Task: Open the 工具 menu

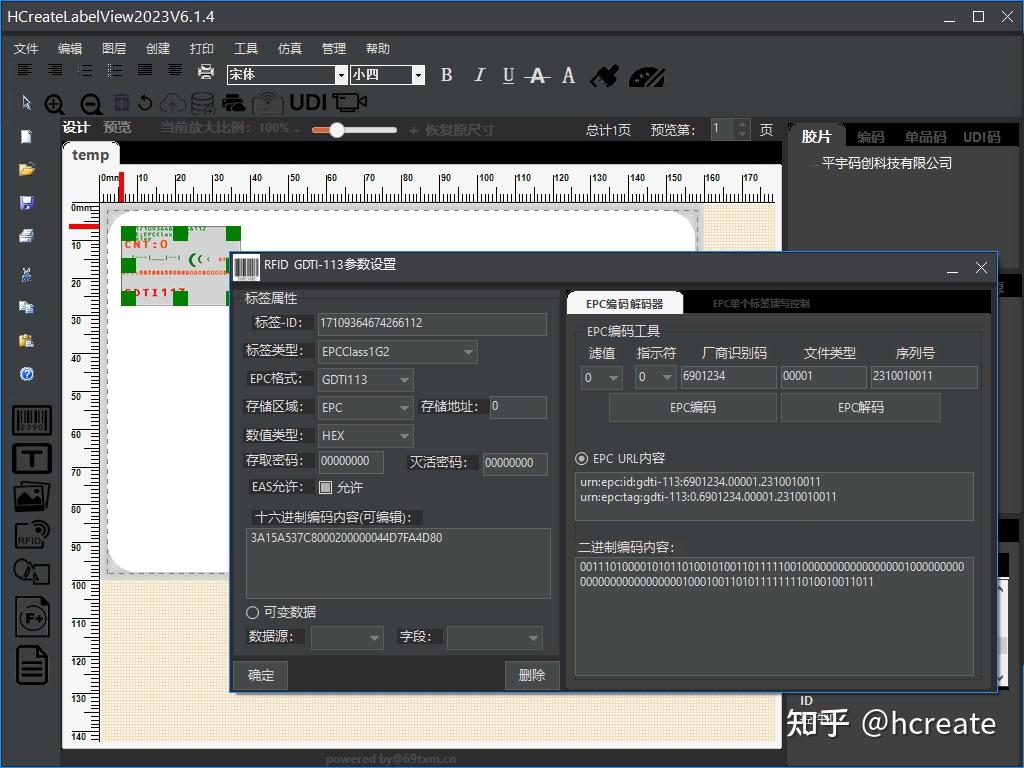Action: tap(245, 48)
